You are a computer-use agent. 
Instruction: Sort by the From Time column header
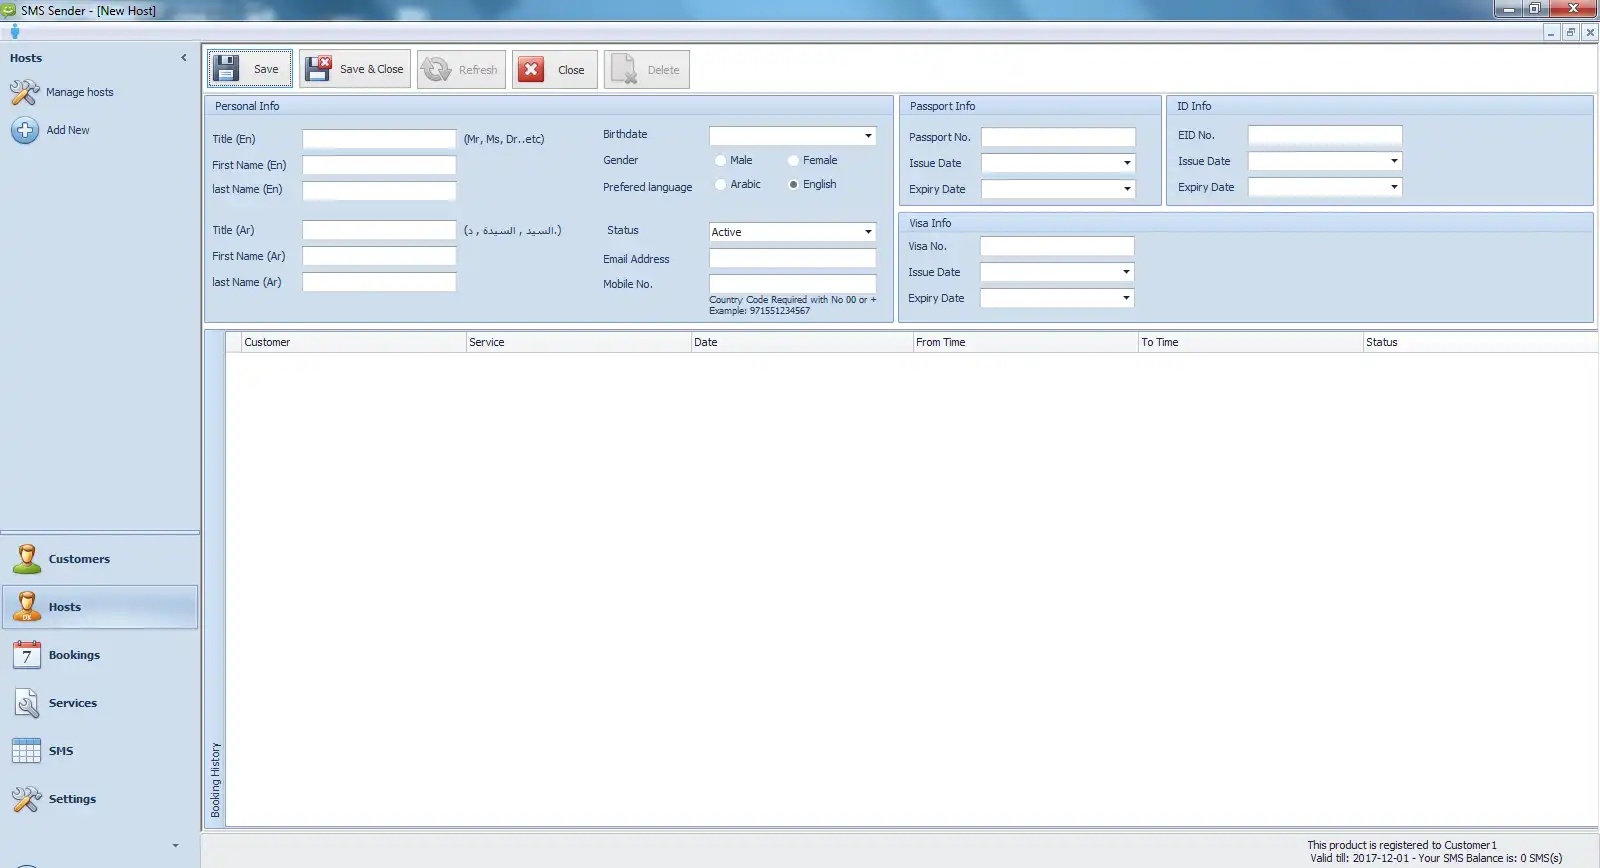tap(1027, 342)
